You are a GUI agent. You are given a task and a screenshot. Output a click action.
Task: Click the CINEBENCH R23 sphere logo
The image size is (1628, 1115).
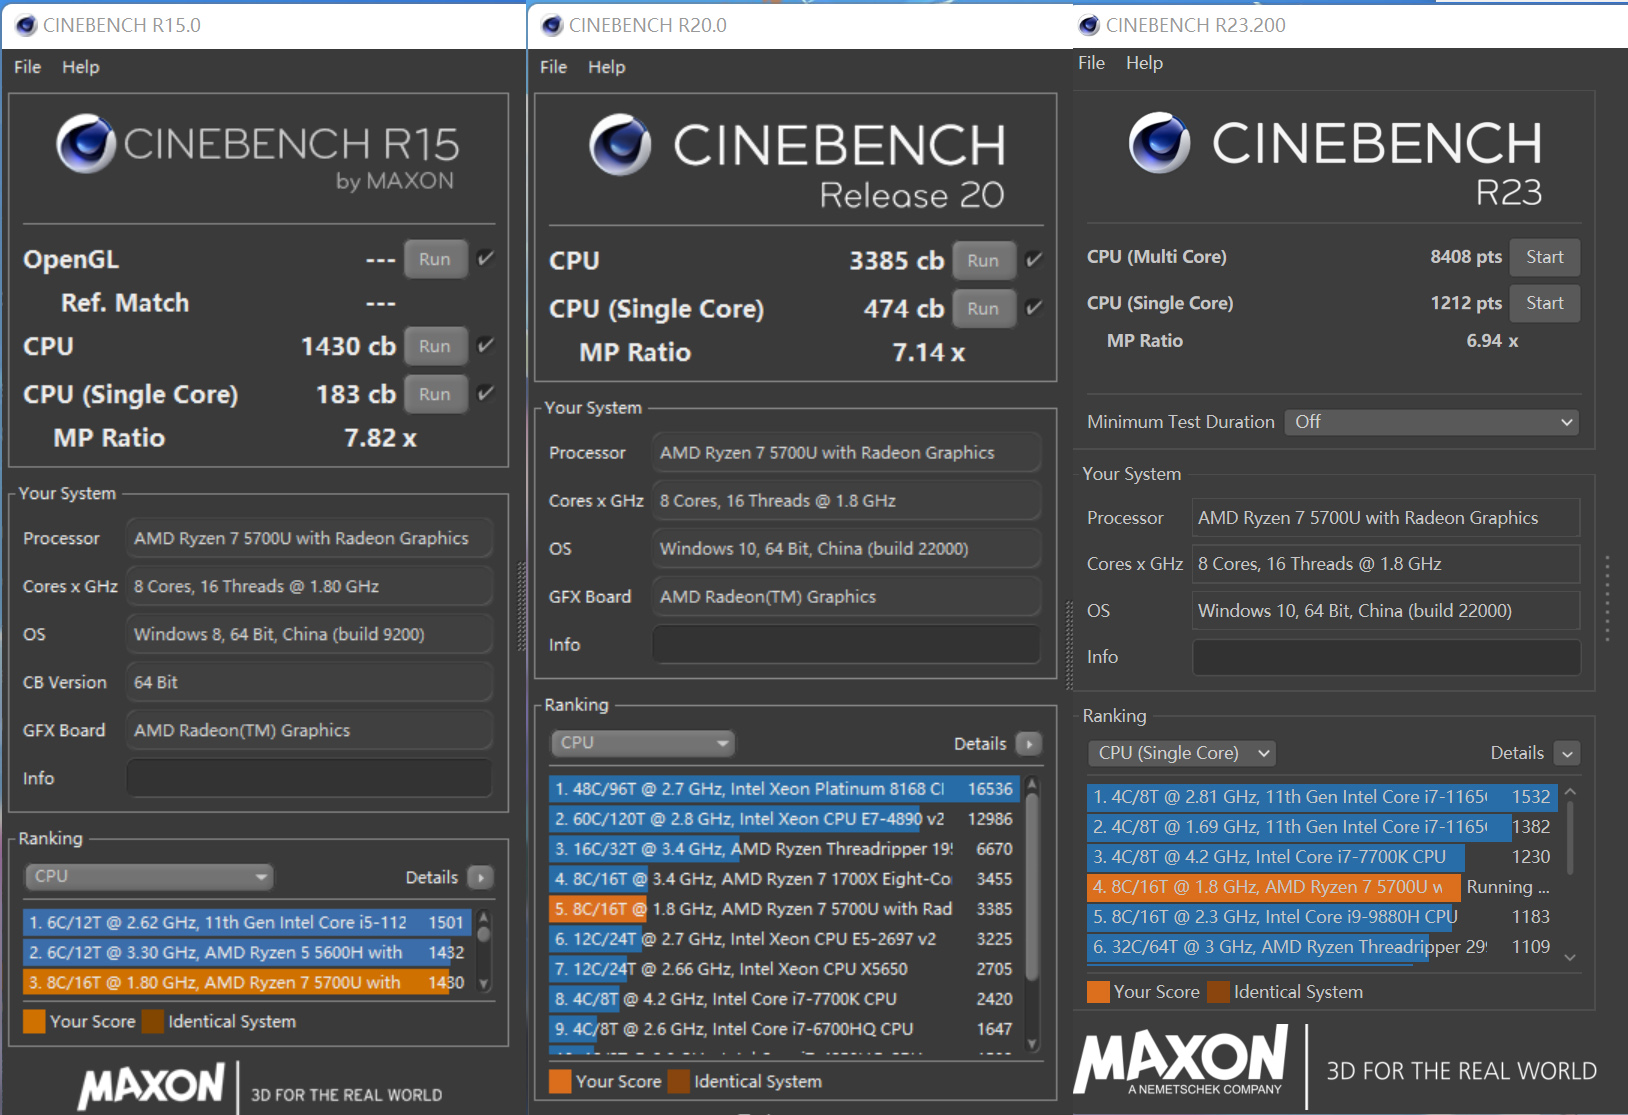click(1160, 143)
